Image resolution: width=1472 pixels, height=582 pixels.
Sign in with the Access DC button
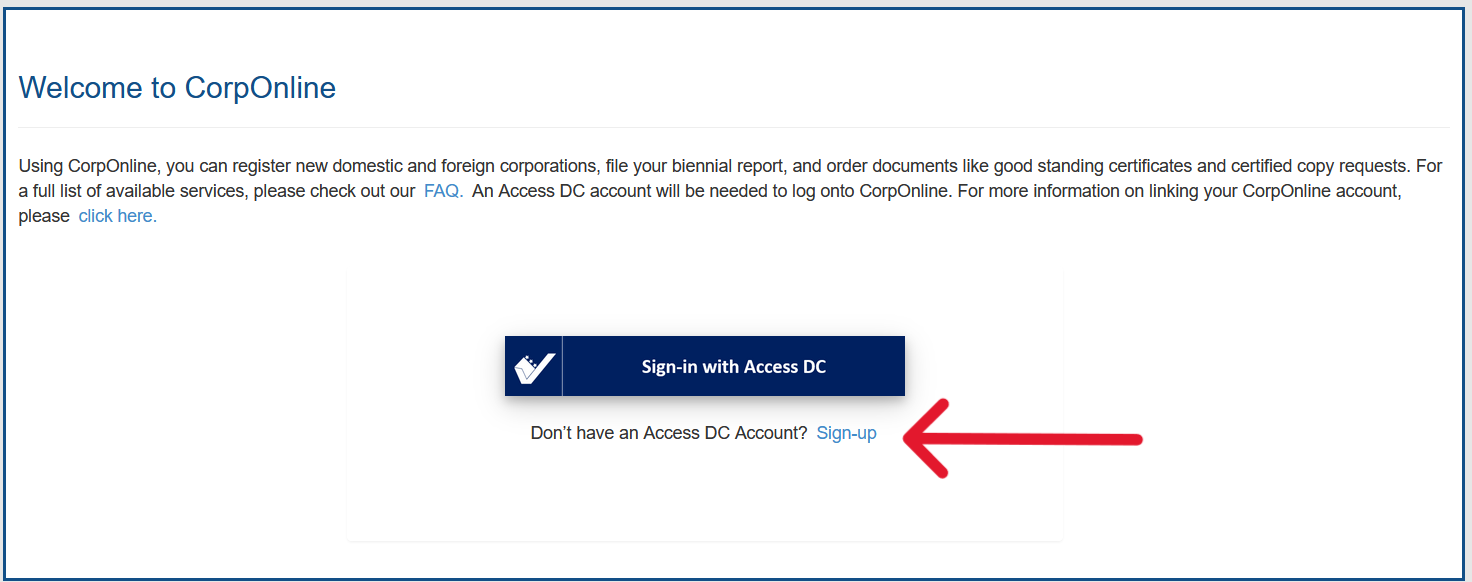coord(705,366)
